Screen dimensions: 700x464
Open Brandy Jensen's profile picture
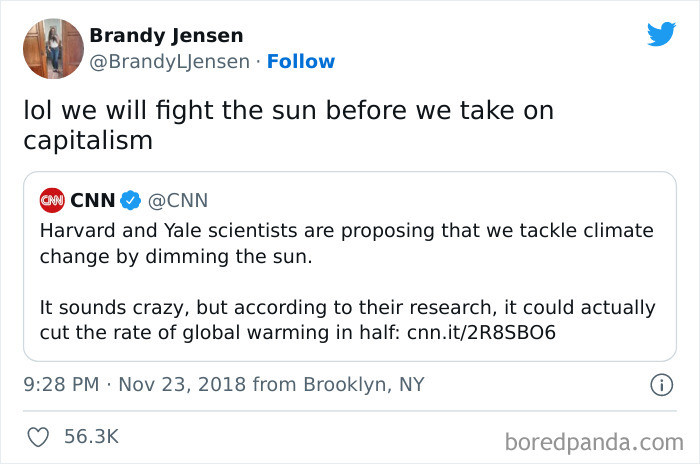point(54,49)
